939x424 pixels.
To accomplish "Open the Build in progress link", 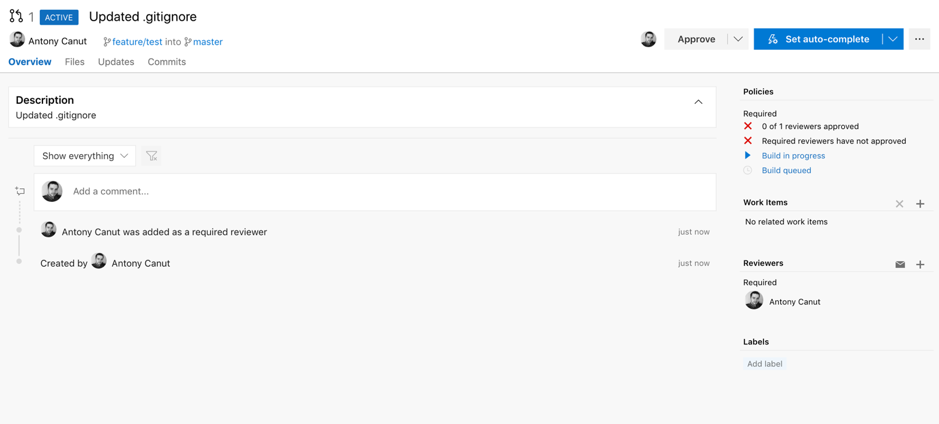I will (793, 156).
